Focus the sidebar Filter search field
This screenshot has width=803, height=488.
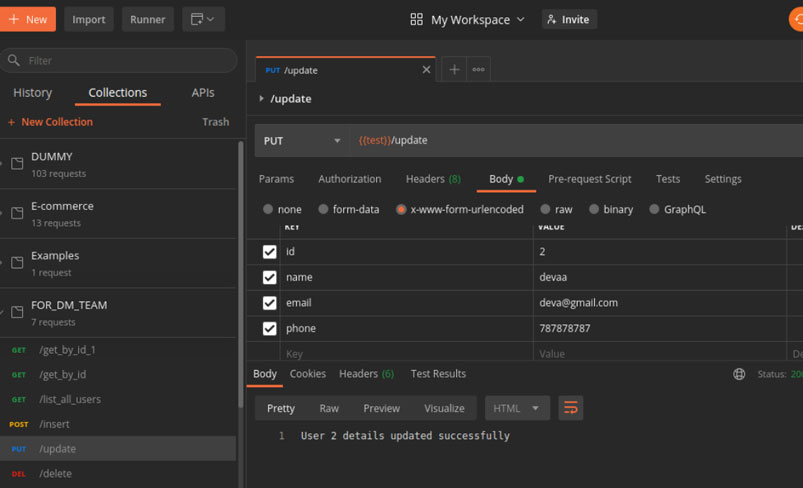point(119,60)
